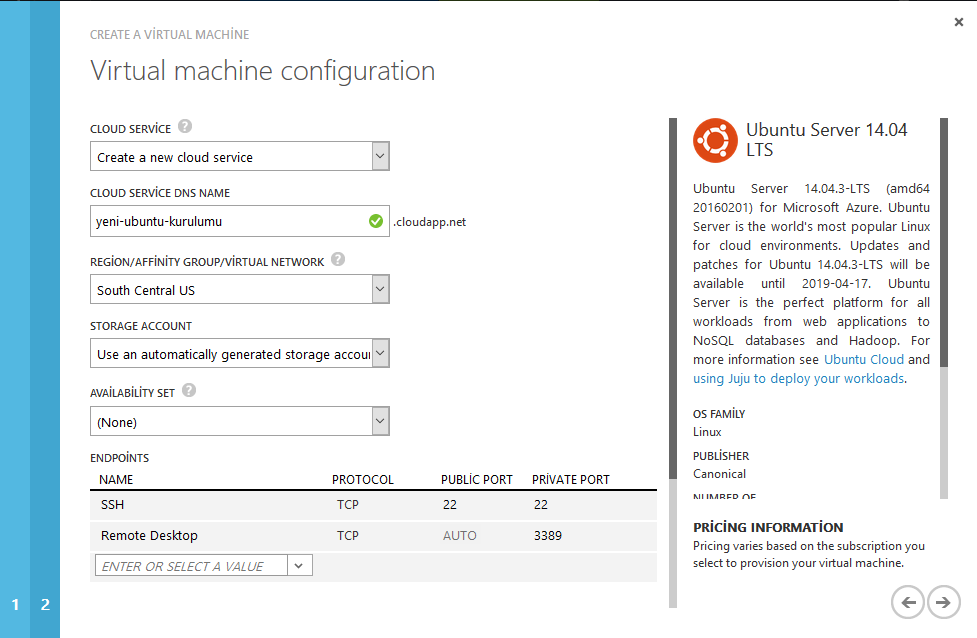Screen dimensions: 977x638
Task: Click the TCP protocol in Remote Desktop row
Action: [x=348, y=536]
